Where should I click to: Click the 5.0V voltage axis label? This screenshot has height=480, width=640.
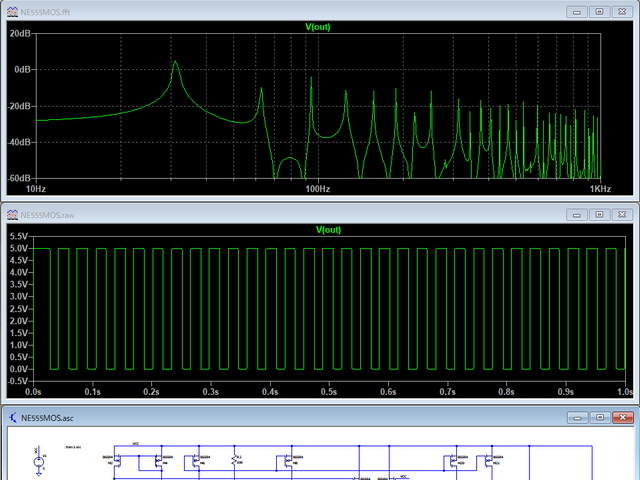click(19, 248)
